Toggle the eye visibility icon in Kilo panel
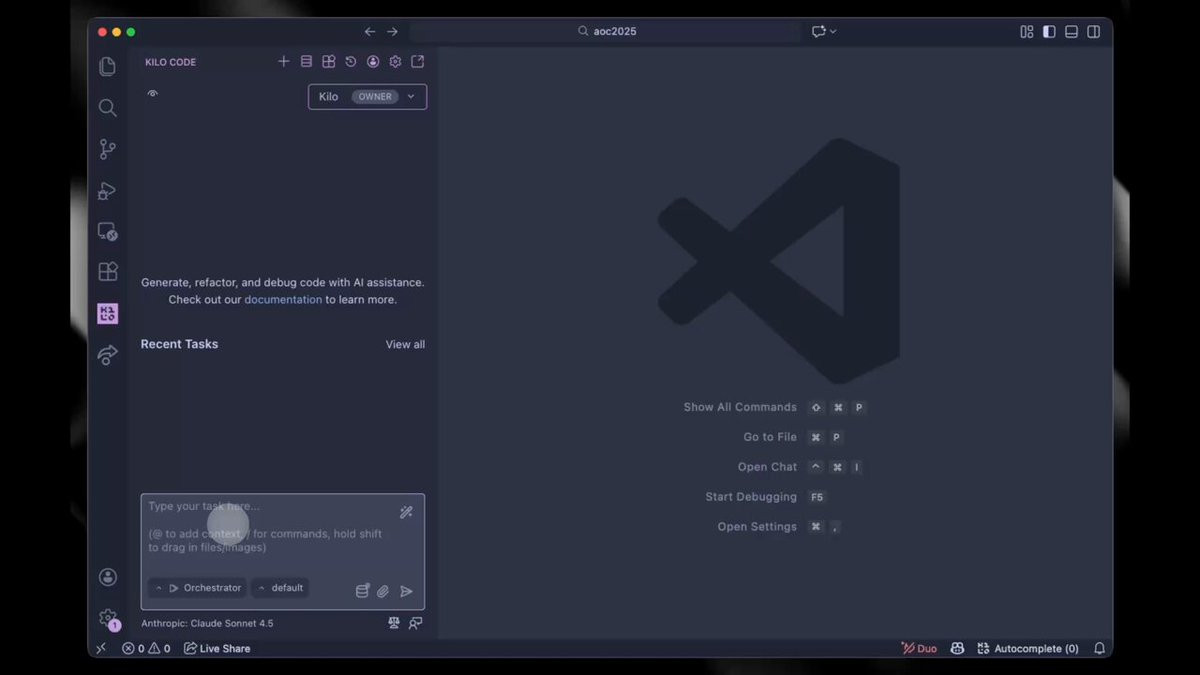 coord(152,93)
